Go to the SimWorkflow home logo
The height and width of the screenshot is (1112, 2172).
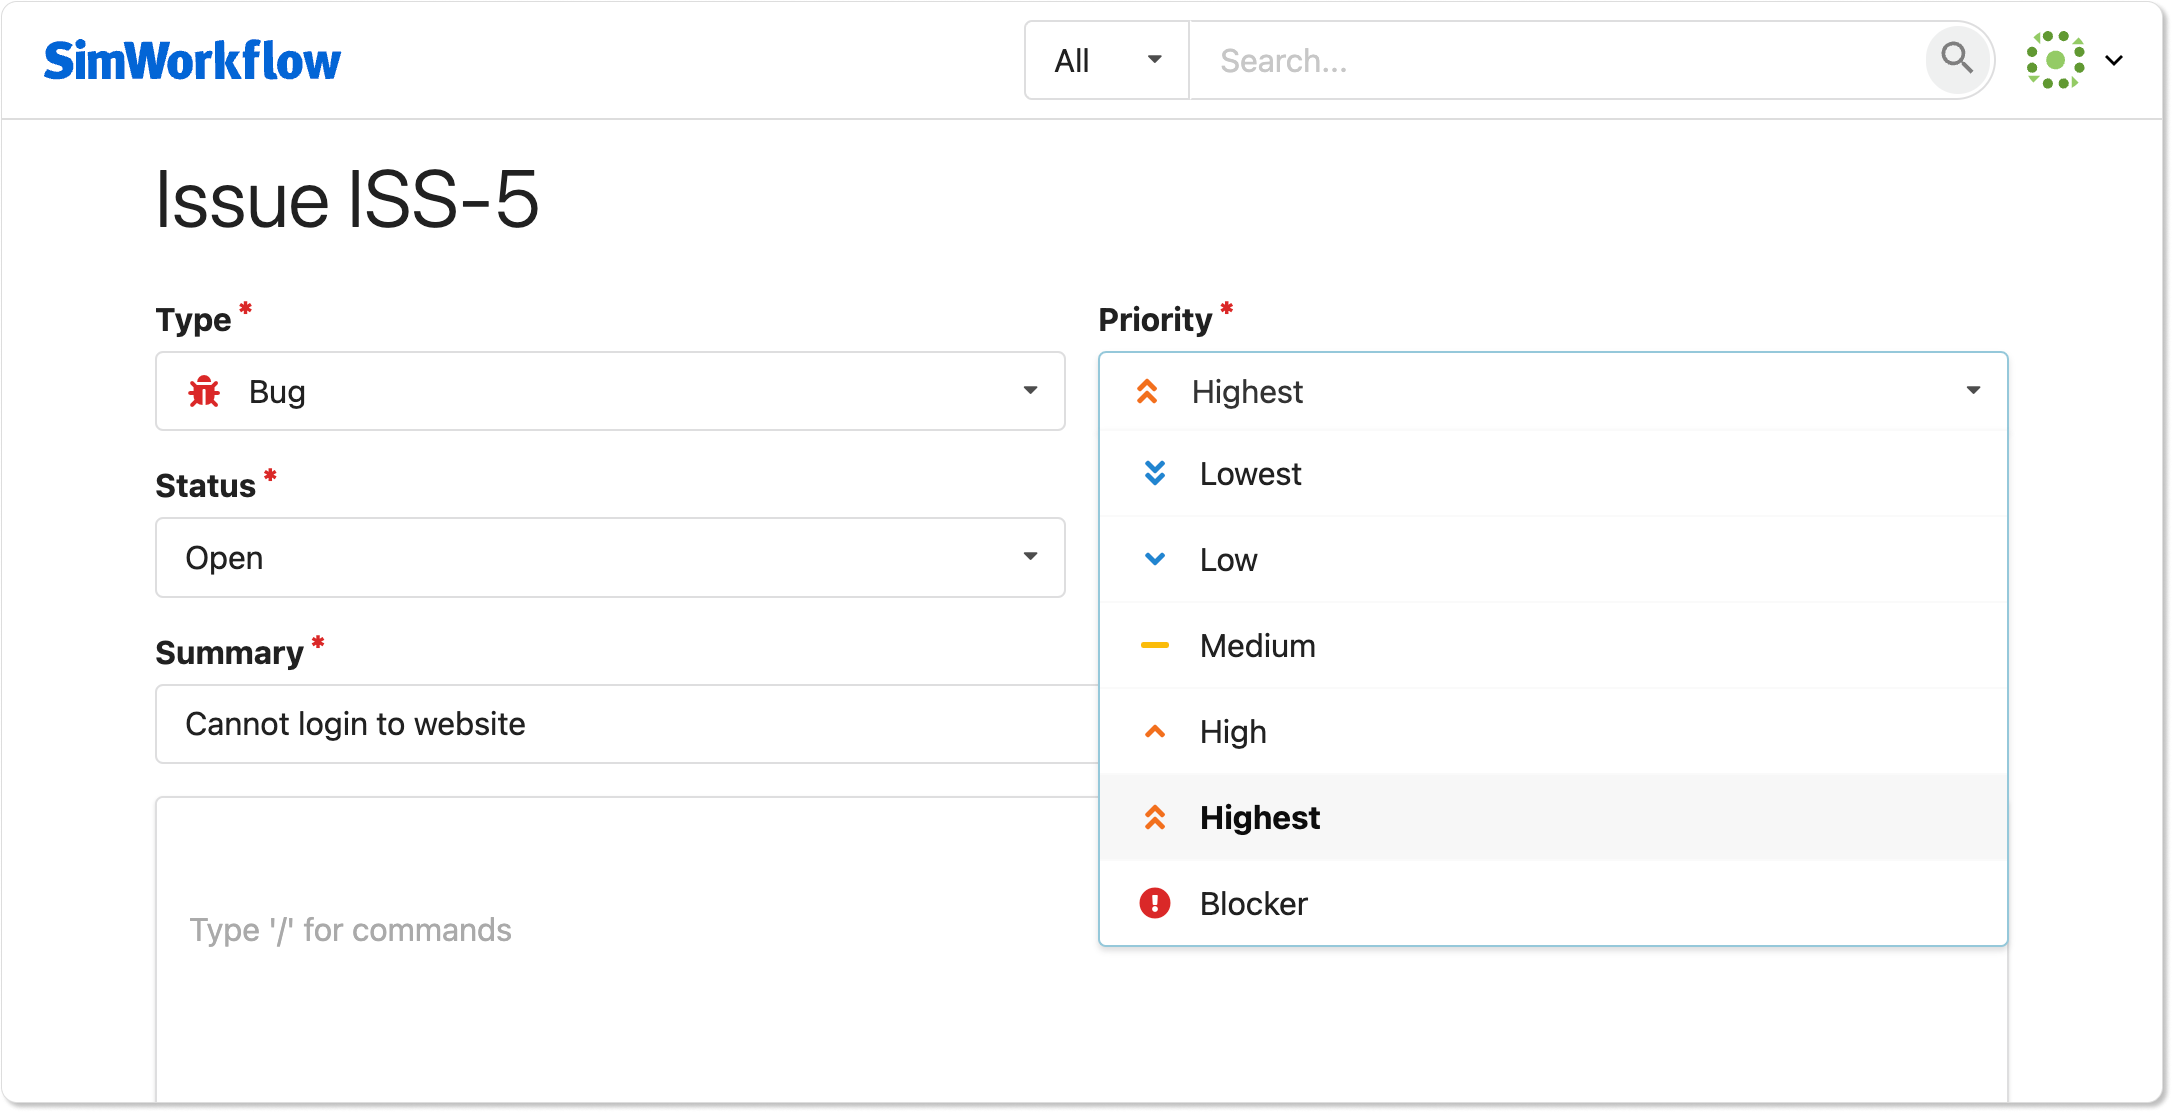[192, 60]
